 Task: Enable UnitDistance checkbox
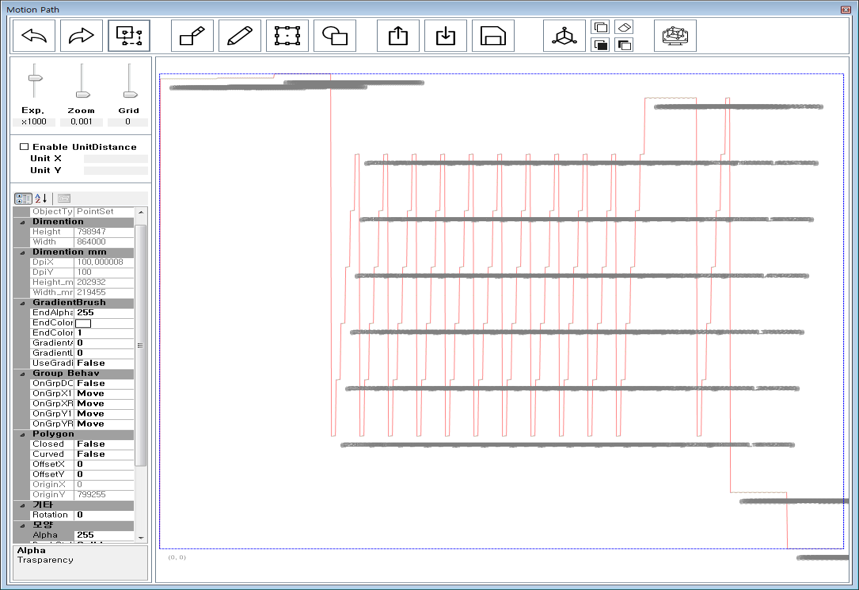point(25,147)
